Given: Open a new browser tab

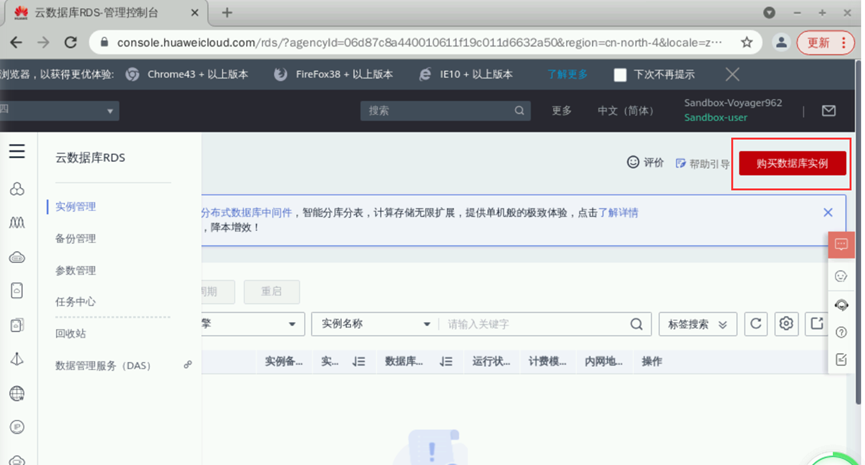Looking at the screenshot, I should [227, 13].
